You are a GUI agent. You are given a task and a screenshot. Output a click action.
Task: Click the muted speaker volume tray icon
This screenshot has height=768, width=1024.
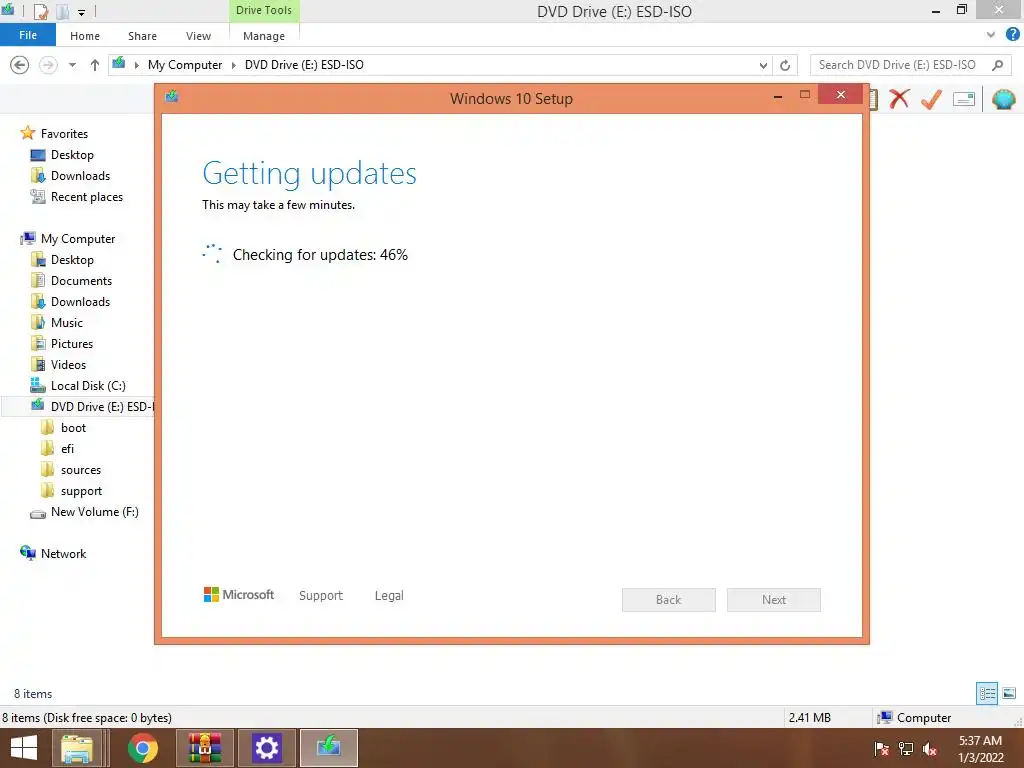pos(930,749)
